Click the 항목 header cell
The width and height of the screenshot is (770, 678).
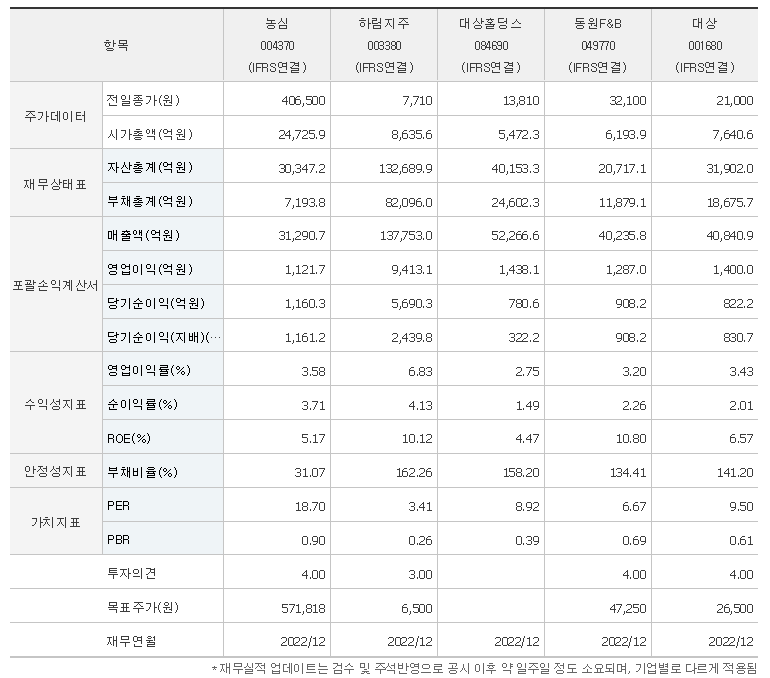click(x=116, y=45)
